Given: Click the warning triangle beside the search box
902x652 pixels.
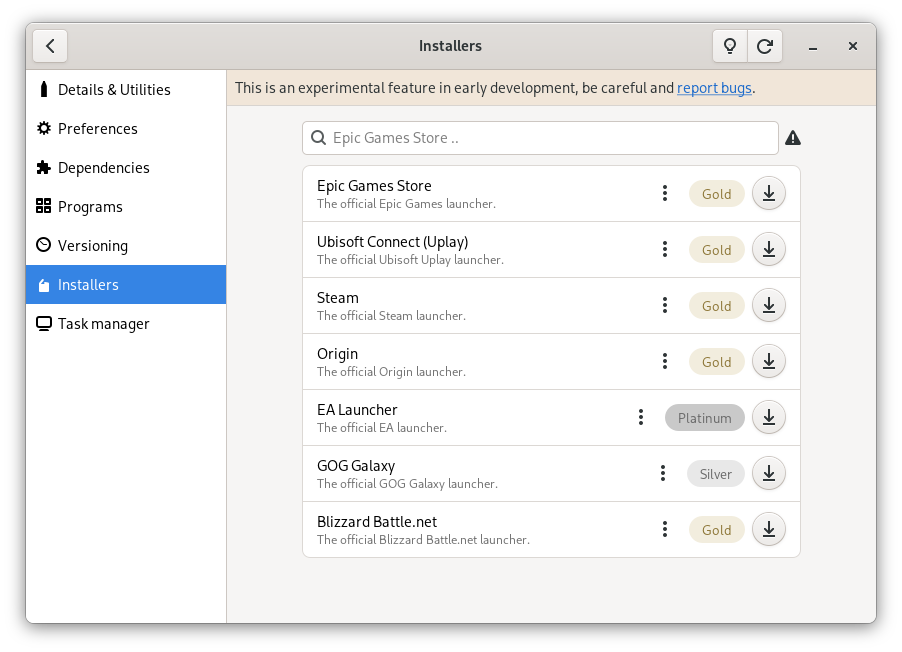Looking at the screenshot, I should (793, 138).
